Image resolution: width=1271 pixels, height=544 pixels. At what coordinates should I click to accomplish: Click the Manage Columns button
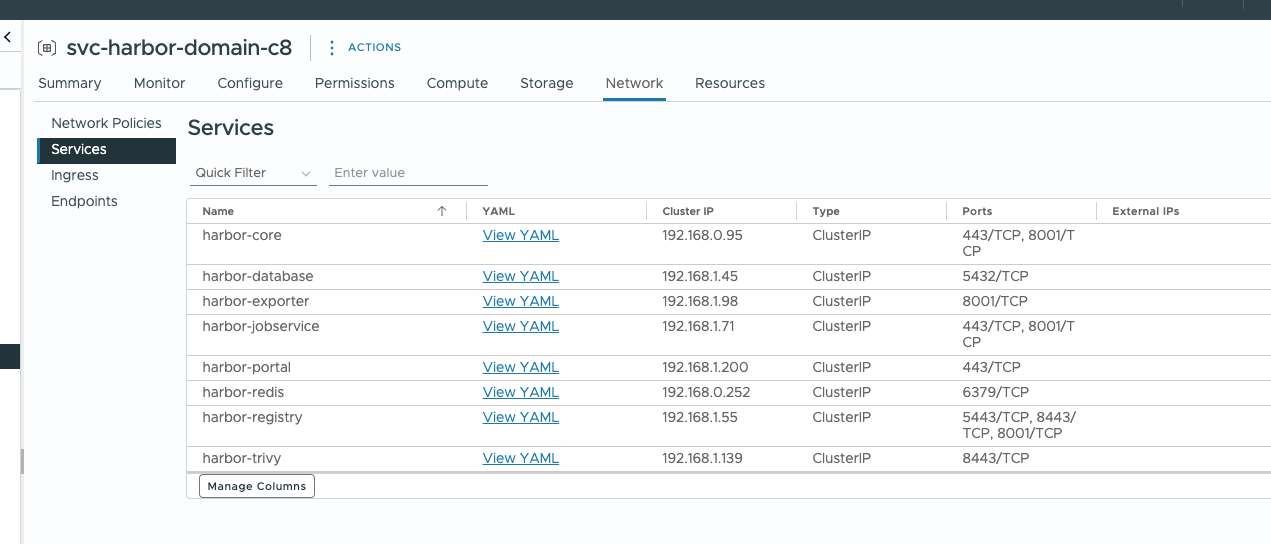pyautogui.click(x=257, y=486)
